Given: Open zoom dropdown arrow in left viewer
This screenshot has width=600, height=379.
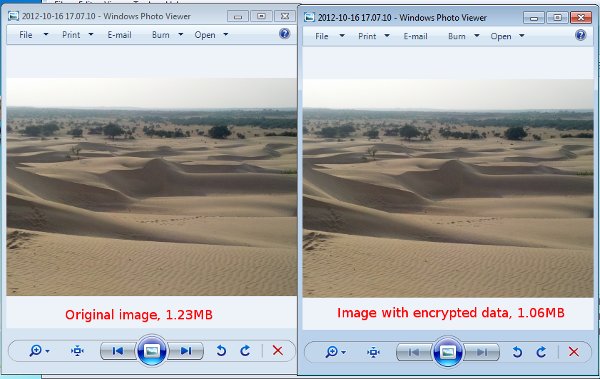Looking at the screenshot, I should pyautogui.click(x=47, y=351).
